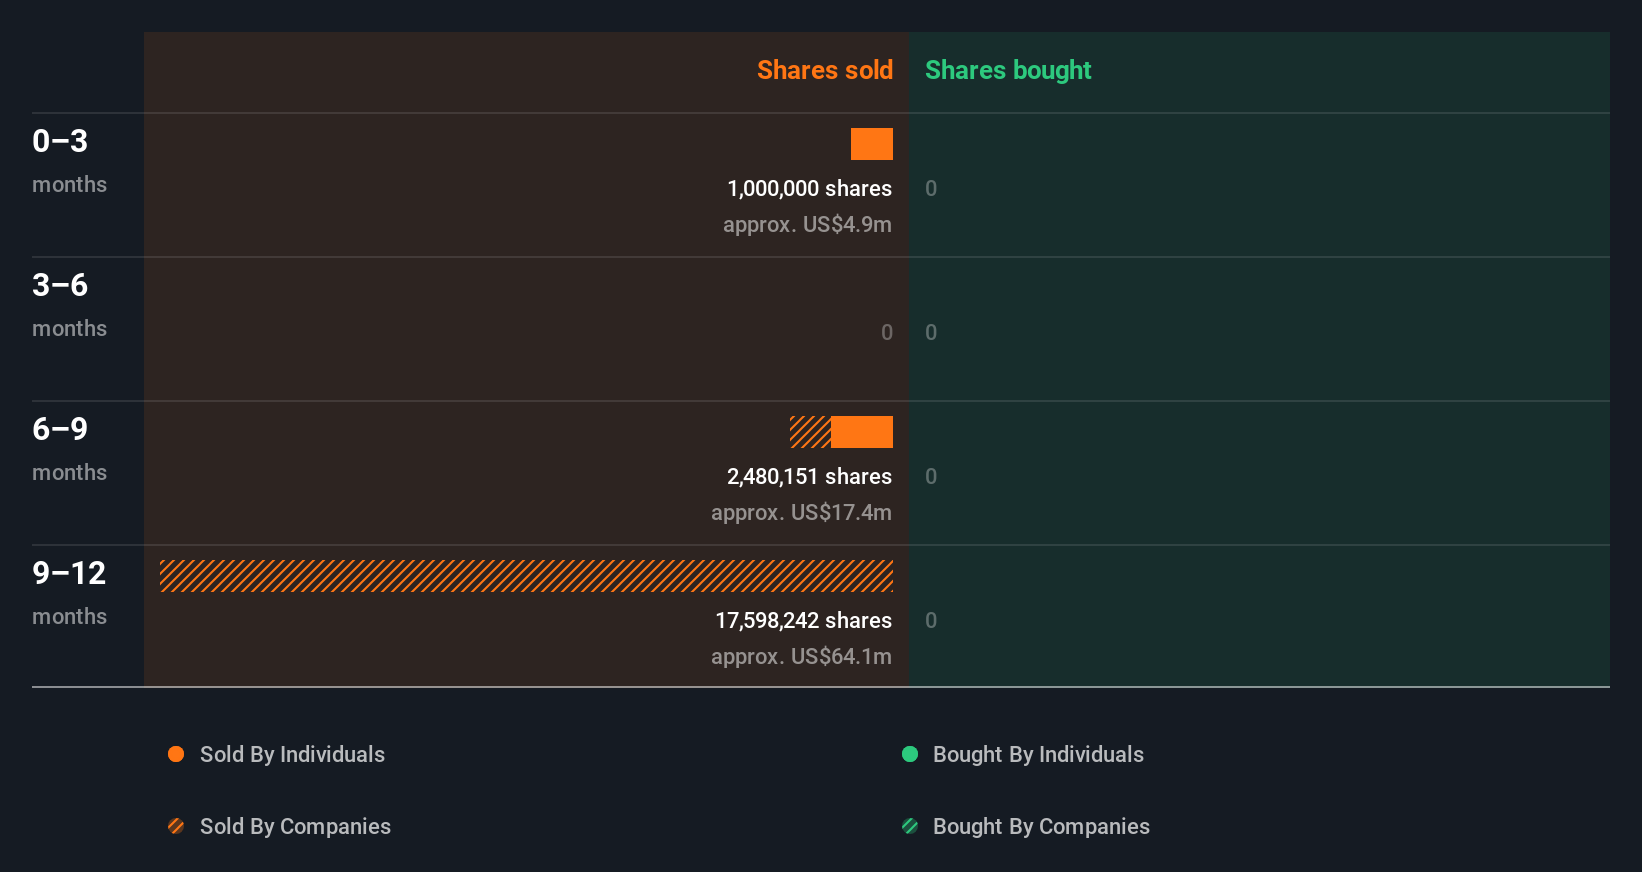Click the striped Bought By Companies legend icon
1642x872 pixels.
910,826
